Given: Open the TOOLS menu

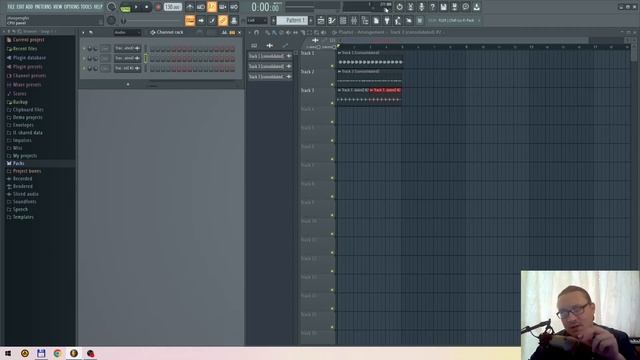Looking at the screenshot, I should [86, 7].
